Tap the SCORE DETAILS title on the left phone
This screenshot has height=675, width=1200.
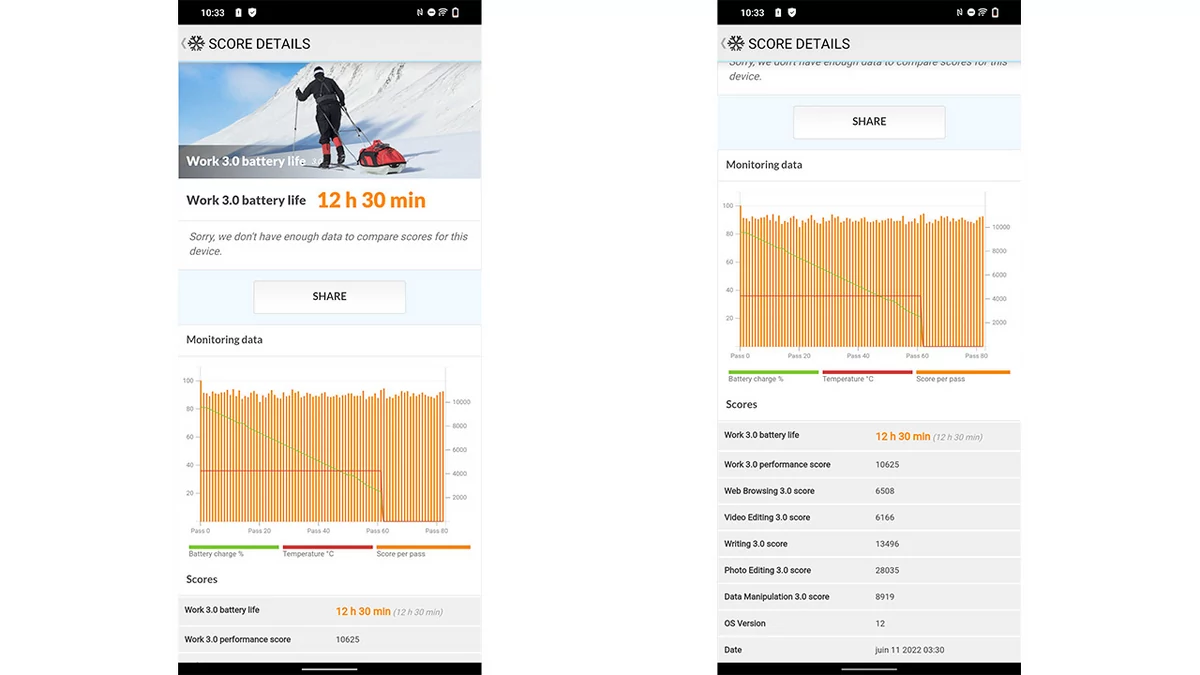(259, 44)
